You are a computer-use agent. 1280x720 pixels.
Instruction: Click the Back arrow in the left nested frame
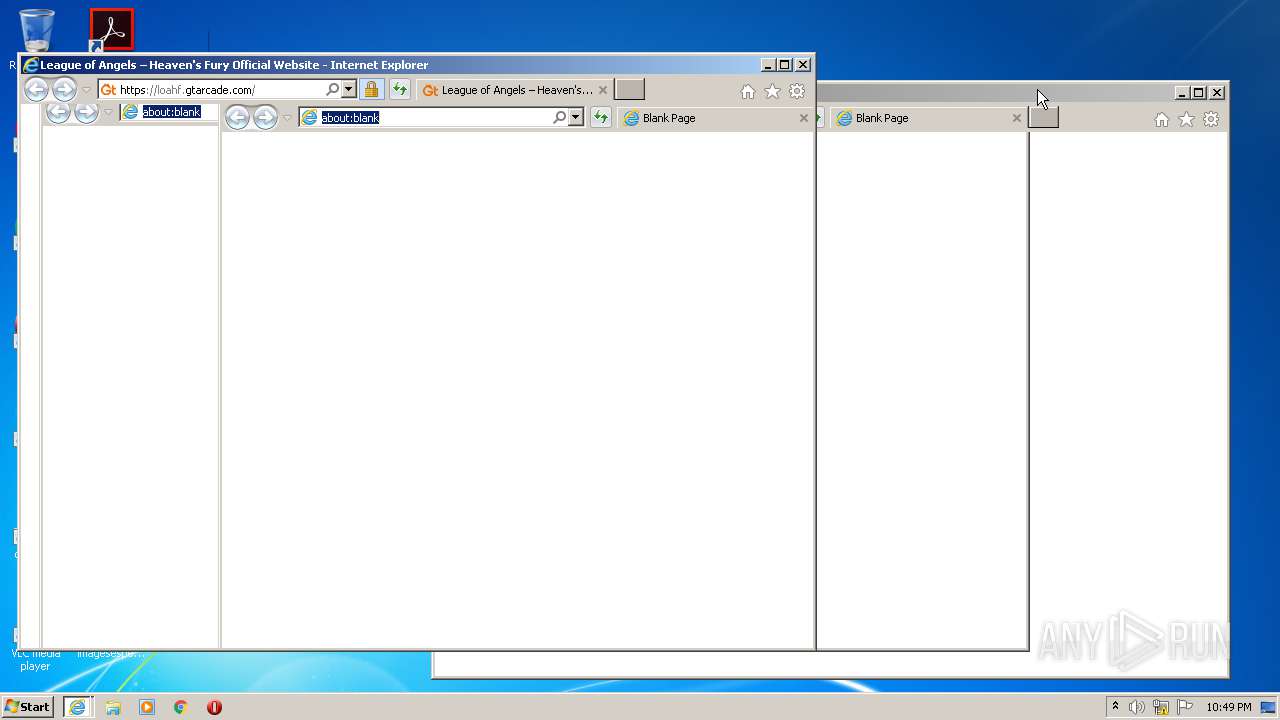[58, 112]
